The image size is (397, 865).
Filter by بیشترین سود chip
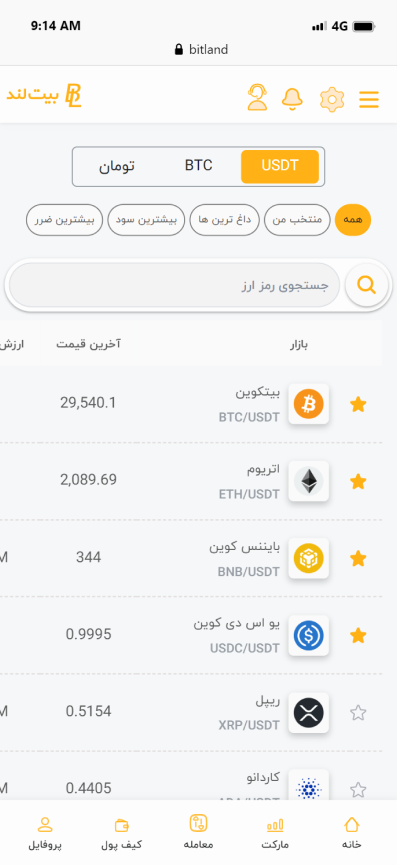146,220
